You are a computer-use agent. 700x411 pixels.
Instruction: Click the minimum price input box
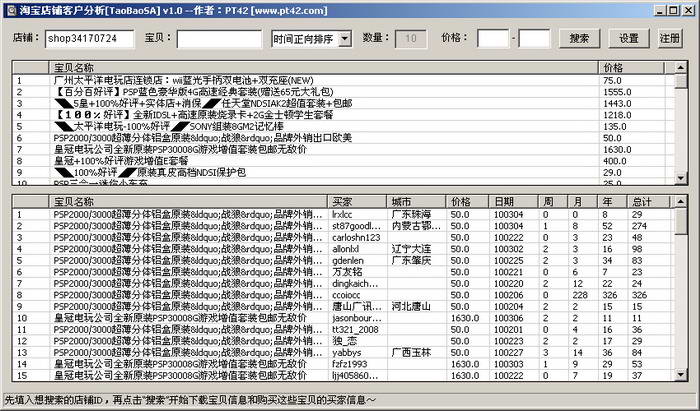(493, 39)
